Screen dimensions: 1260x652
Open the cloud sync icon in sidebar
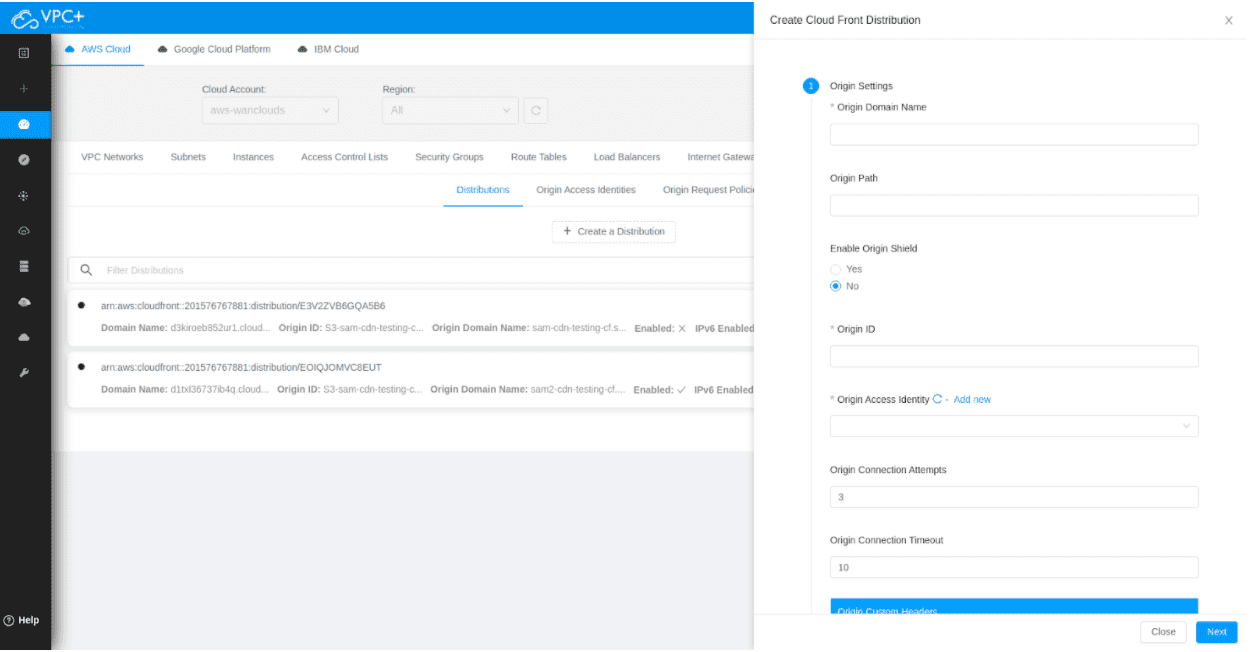click(24, 231)
